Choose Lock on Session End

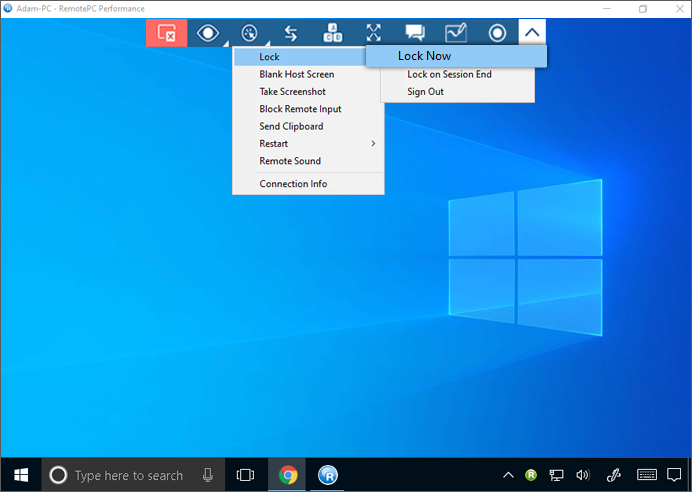click(449, 74)
